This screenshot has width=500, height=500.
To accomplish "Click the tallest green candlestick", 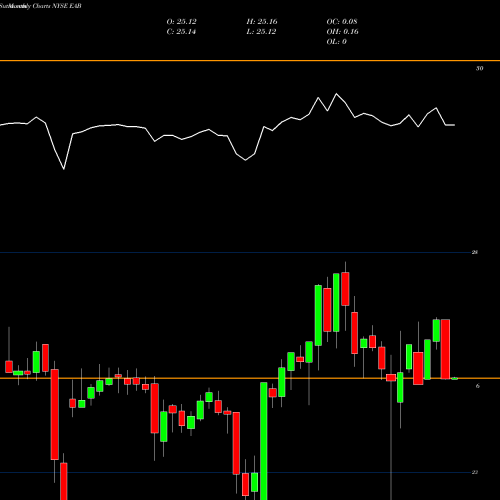I will click(x=263, y=441).
